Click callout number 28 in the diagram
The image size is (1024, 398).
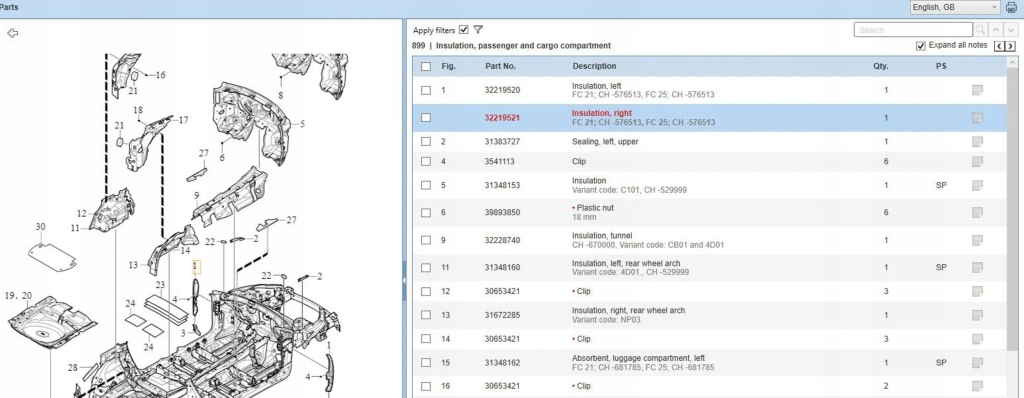pos(72,367)
